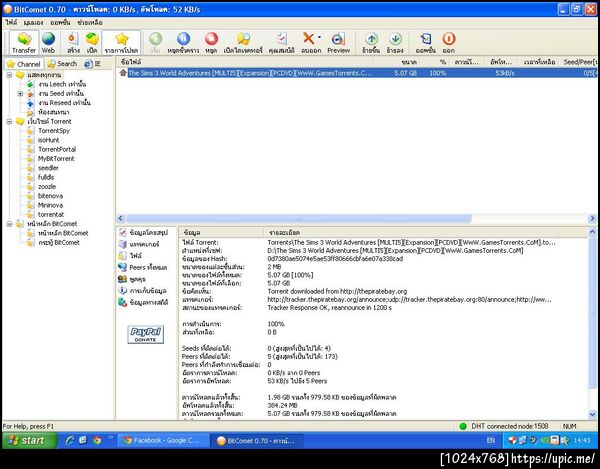This screenshot has height=469, width=600.
Task: Click the DHT connected node status indicator
Action: 505,426
